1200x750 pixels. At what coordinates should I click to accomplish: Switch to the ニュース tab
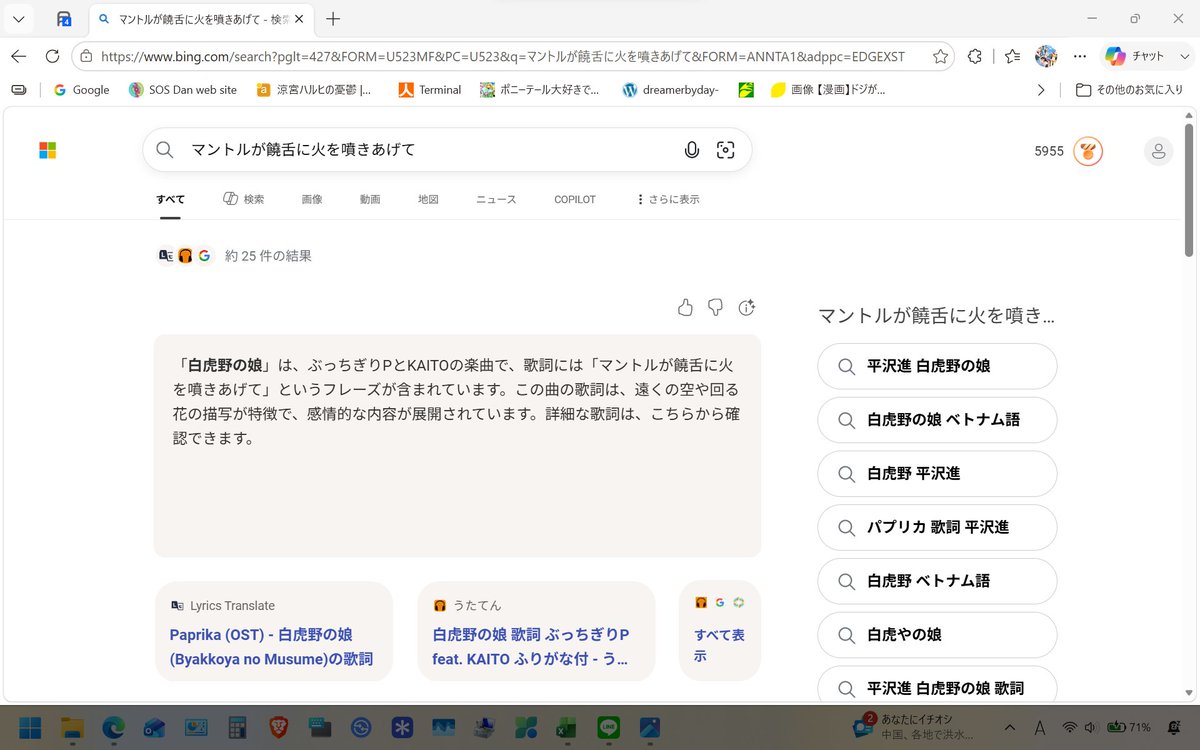[x=496, y=200]
